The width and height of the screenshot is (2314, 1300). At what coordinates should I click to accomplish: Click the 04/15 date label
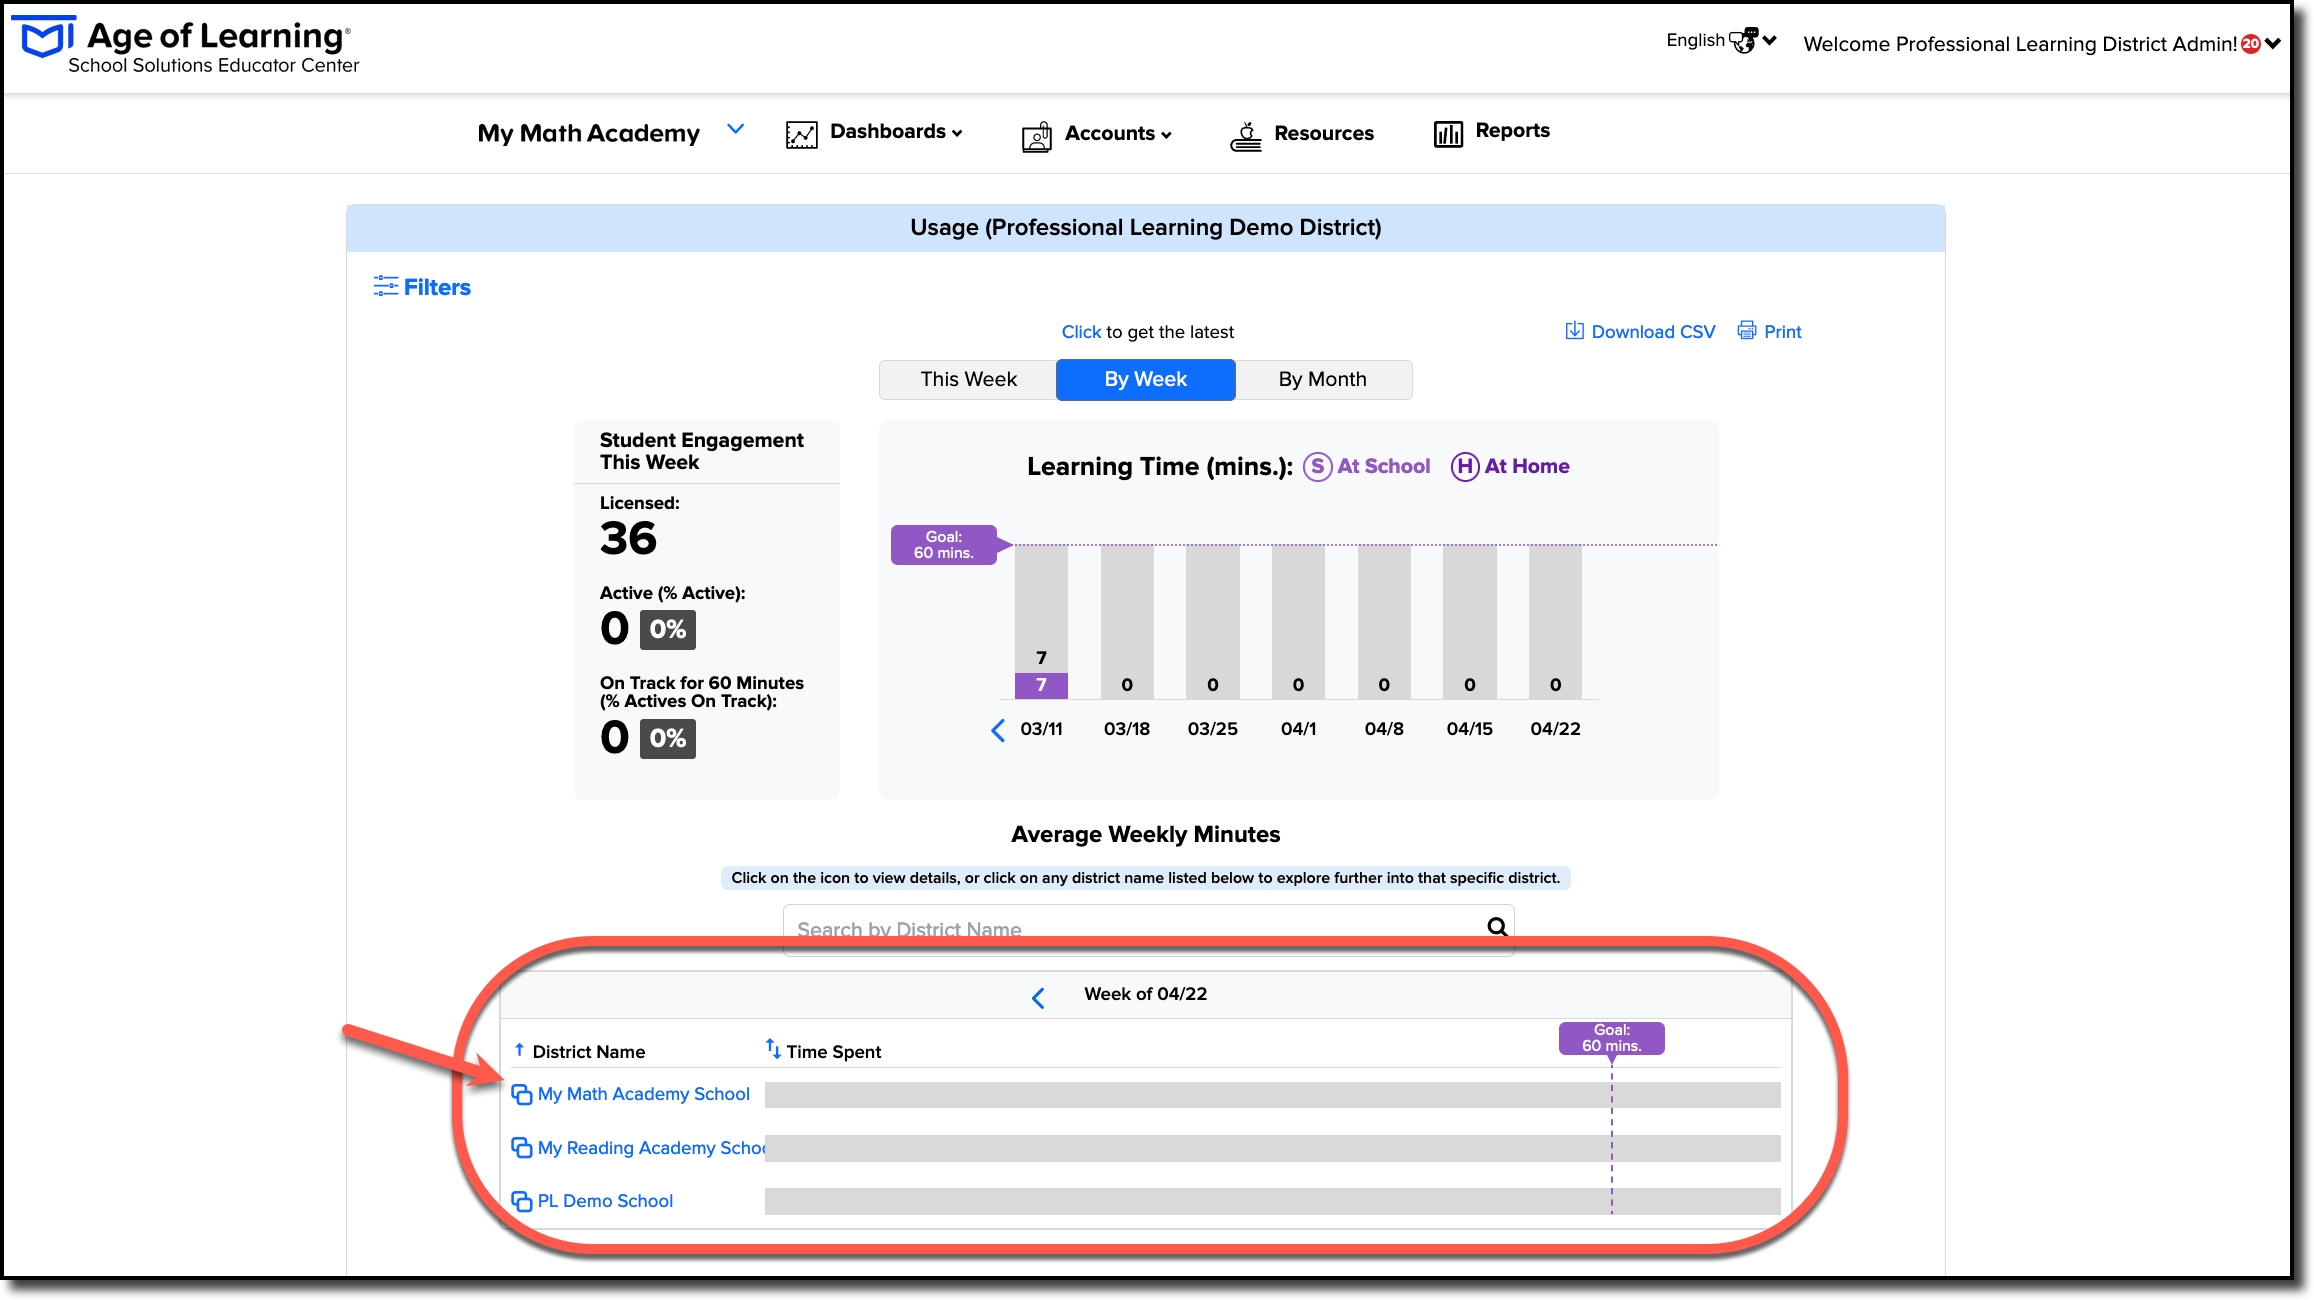(1469, 729)
